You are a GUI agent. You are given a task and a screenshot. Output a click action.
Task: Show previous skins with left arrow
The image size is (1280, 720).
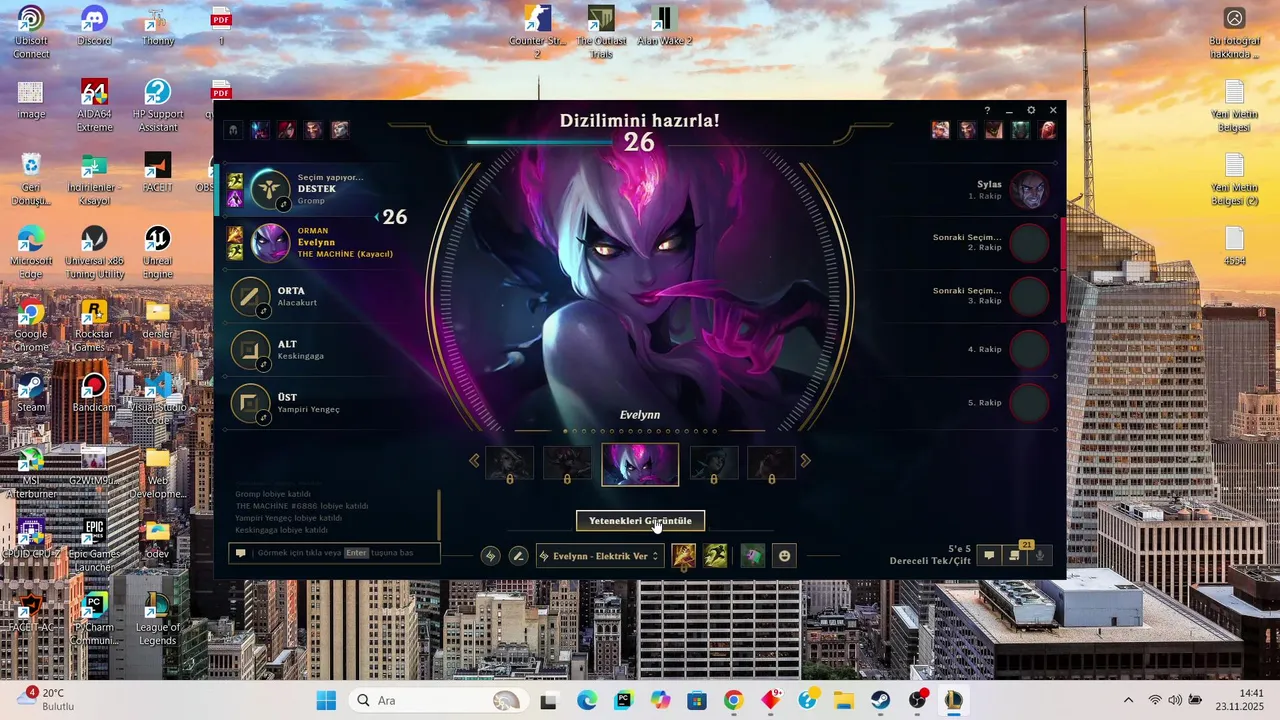click(474, 461)
